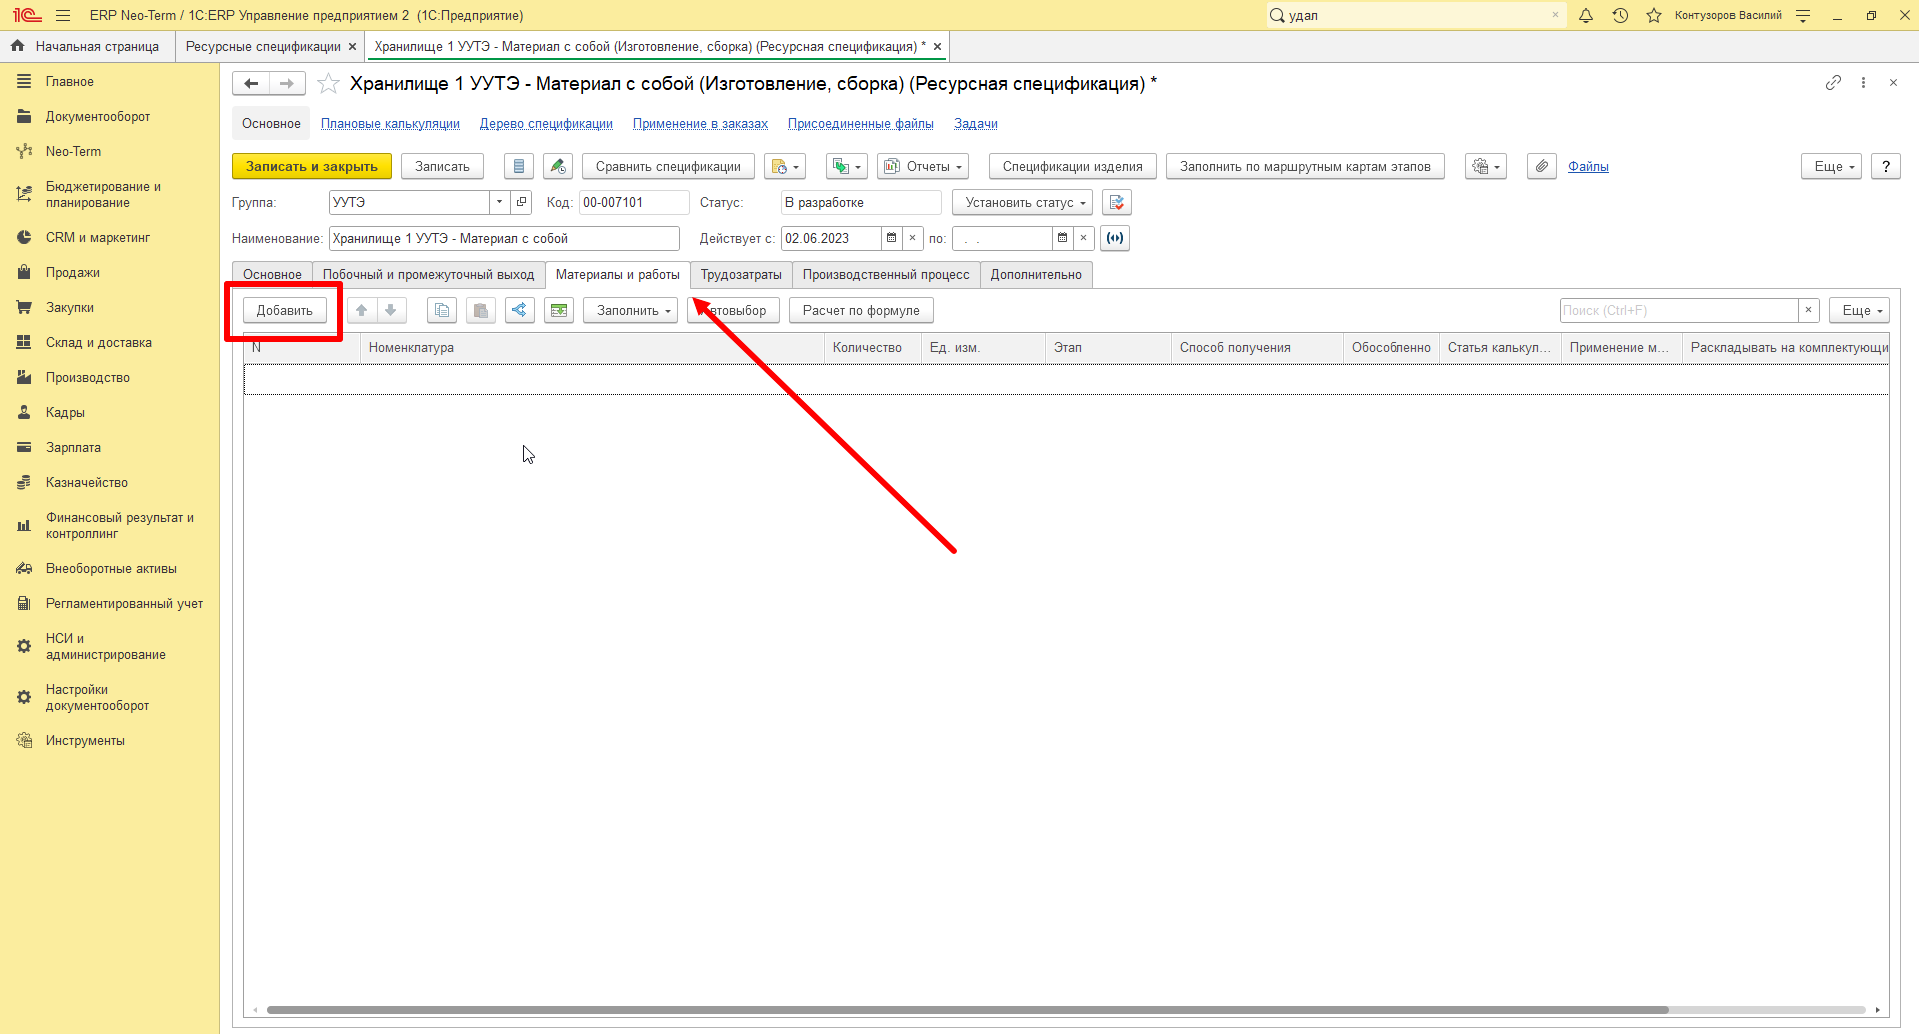The height and width of the screenshot is (1034, 1919).
Task: Open the history clock icon in title bar
Action: (1620, 15)
